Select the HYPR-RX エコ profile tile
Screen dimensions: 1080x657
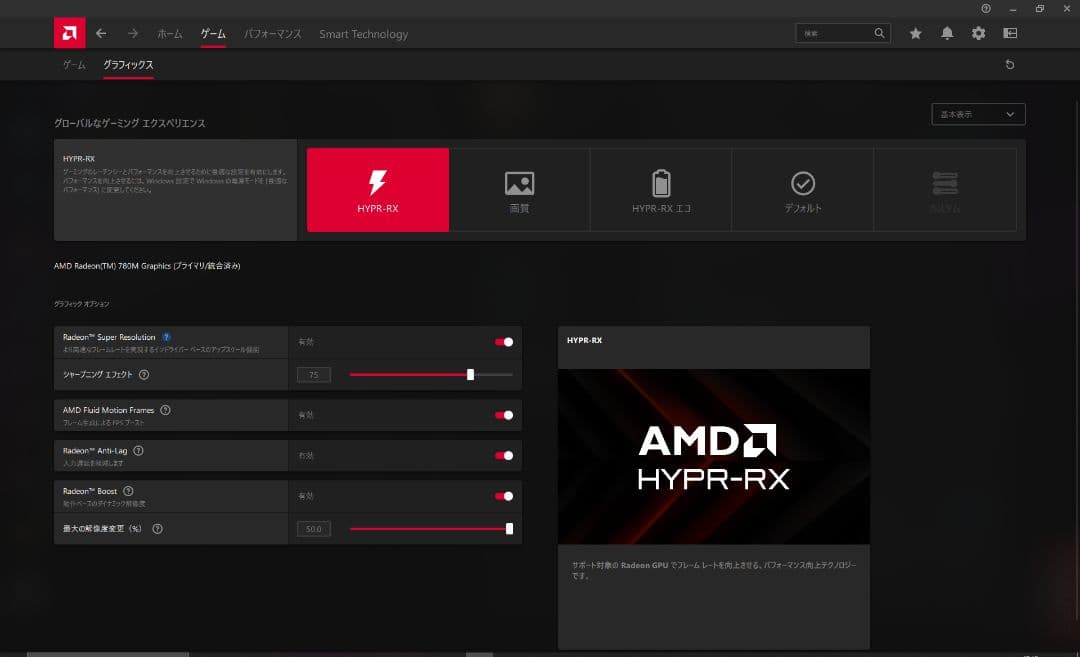(661, 190)
